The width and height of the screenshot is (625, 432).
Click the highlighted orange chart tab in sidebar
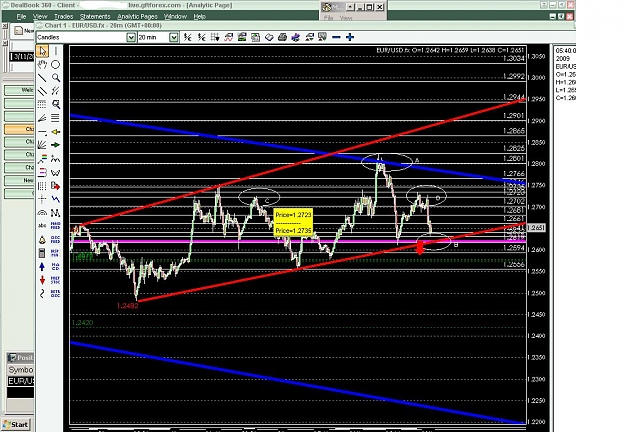19,129
